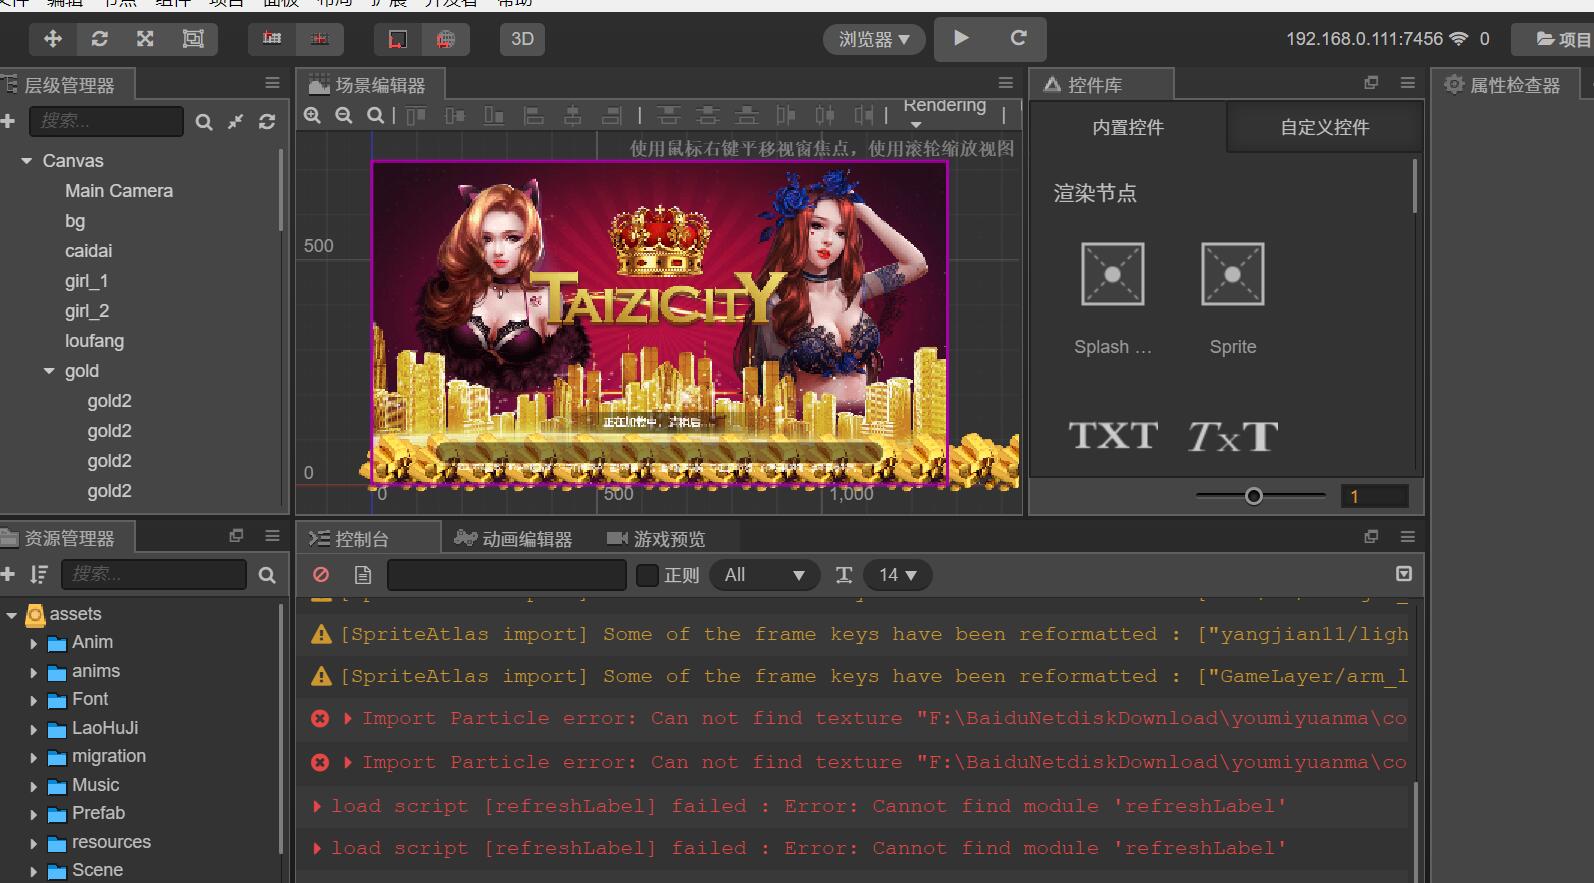Viewport: 1594px width, 883px height.
Task: Open the 浏览器 preview platform dropdown
Action: pyautogui.click(x=873, y=39)
